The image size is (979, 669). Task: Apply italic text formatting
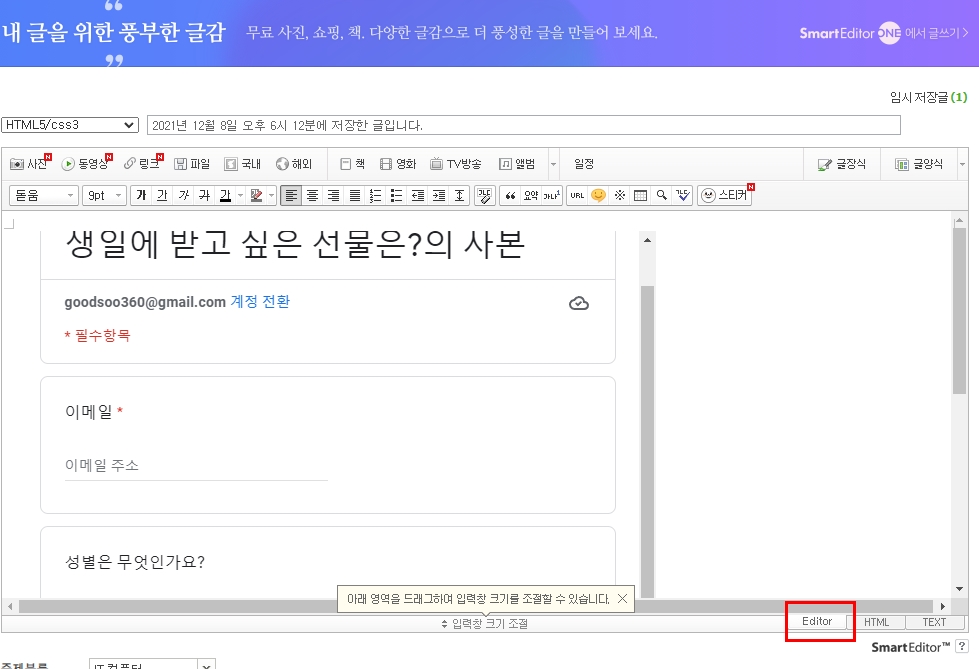coord(184,196)
